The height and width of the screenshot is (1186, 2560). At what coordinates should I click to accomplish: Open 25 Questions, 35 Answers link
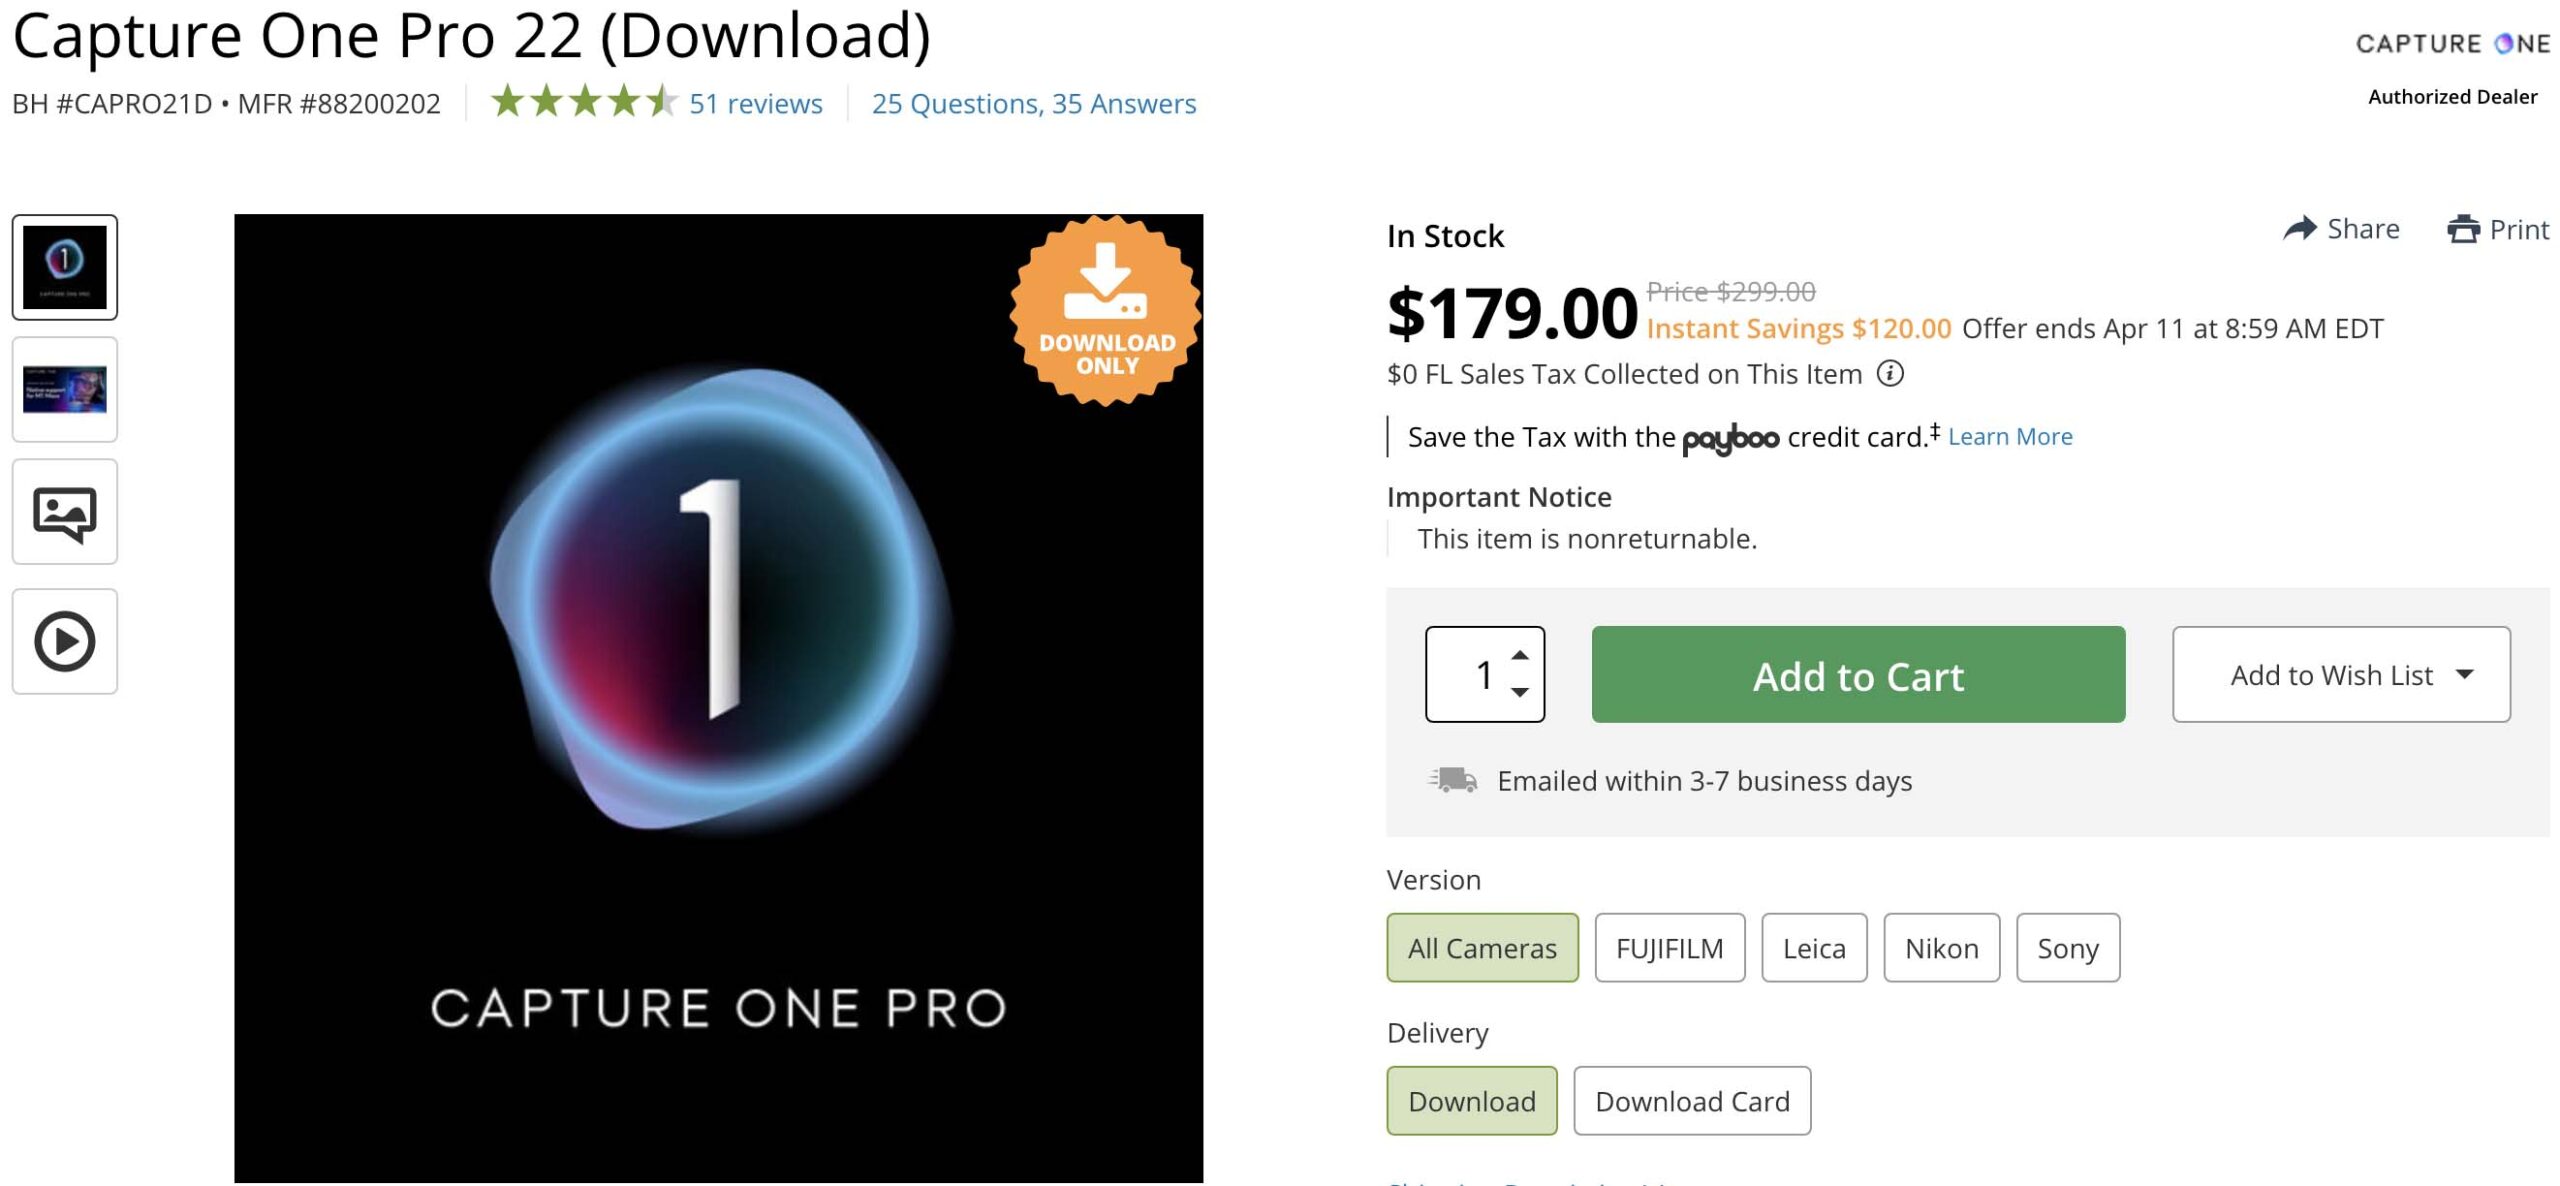point(1033,103)
